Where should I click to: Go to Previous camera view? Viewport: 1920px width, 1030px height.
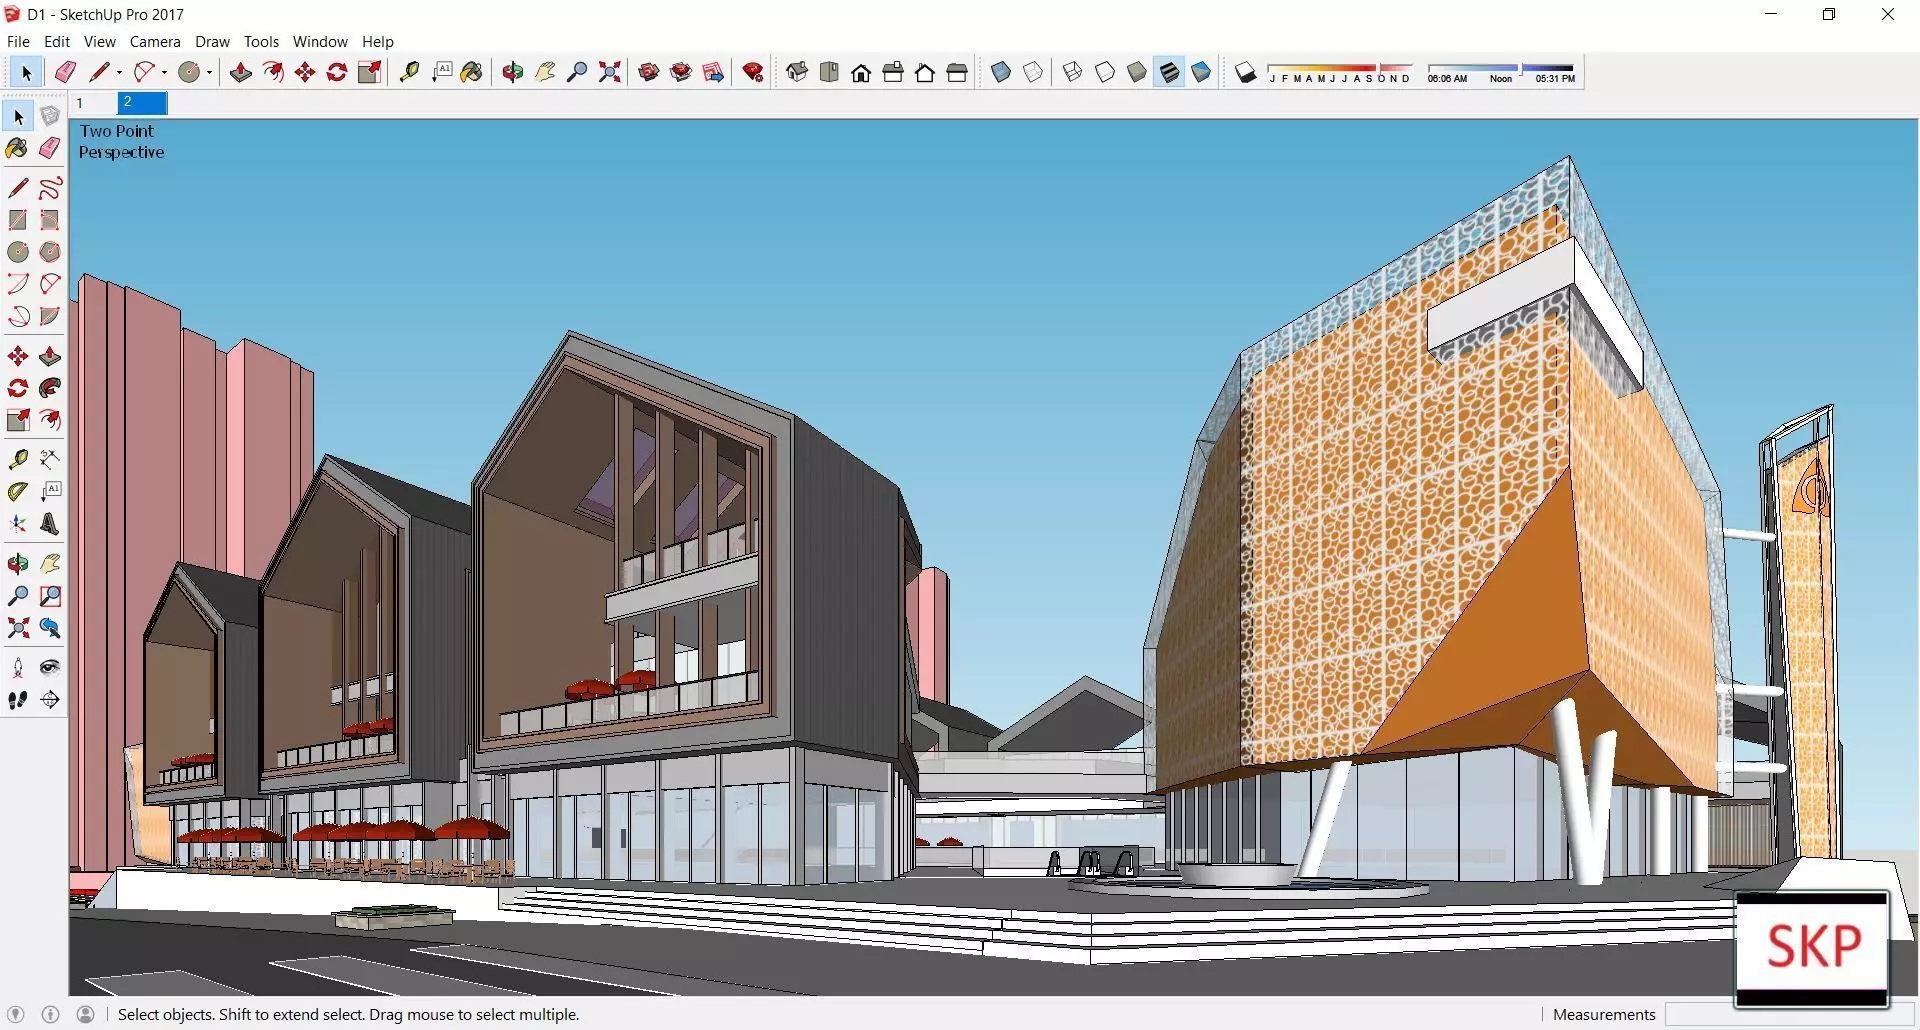[50, 628]
